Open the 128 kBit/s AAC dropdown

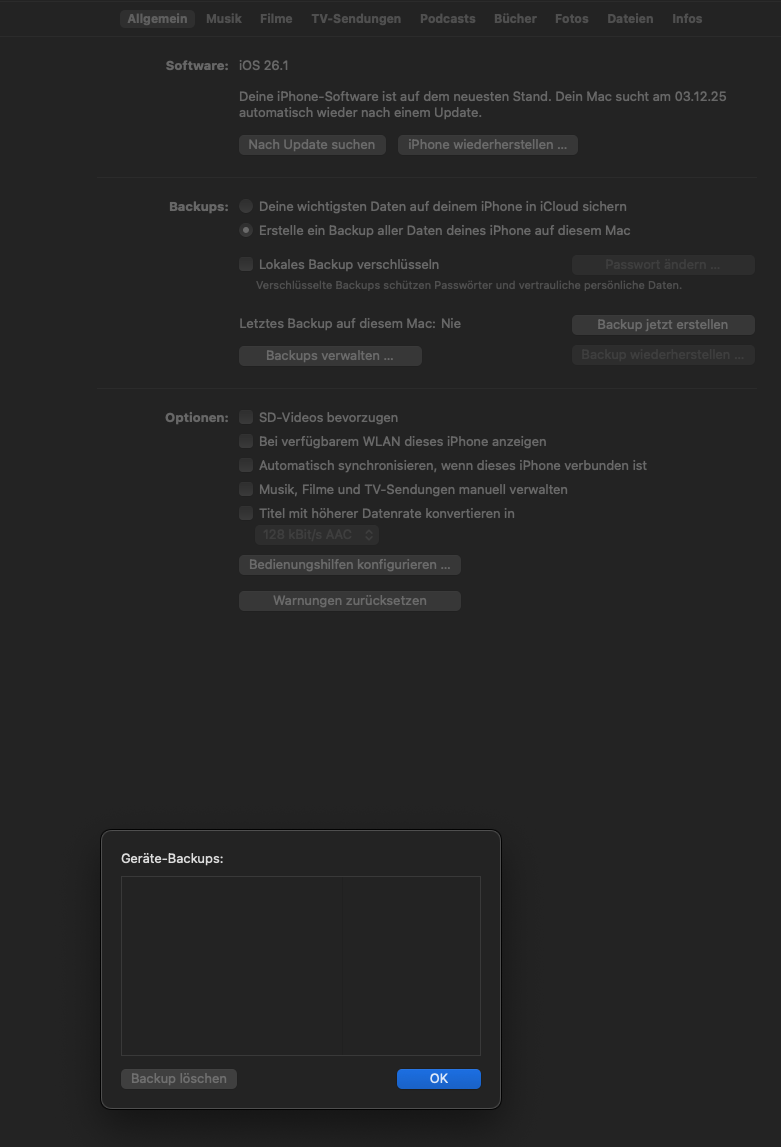pos(317,535)
